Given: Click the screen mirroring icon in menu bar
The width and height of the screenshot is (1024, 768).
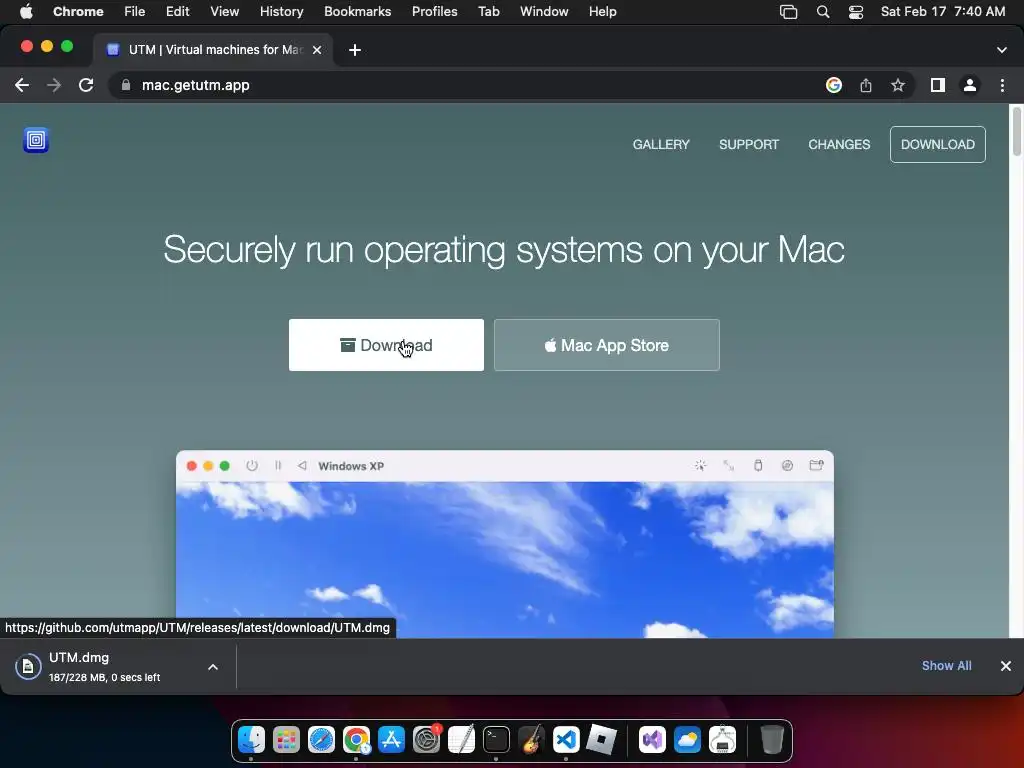Looking at the screenshot, I should [x=788, y=12].
